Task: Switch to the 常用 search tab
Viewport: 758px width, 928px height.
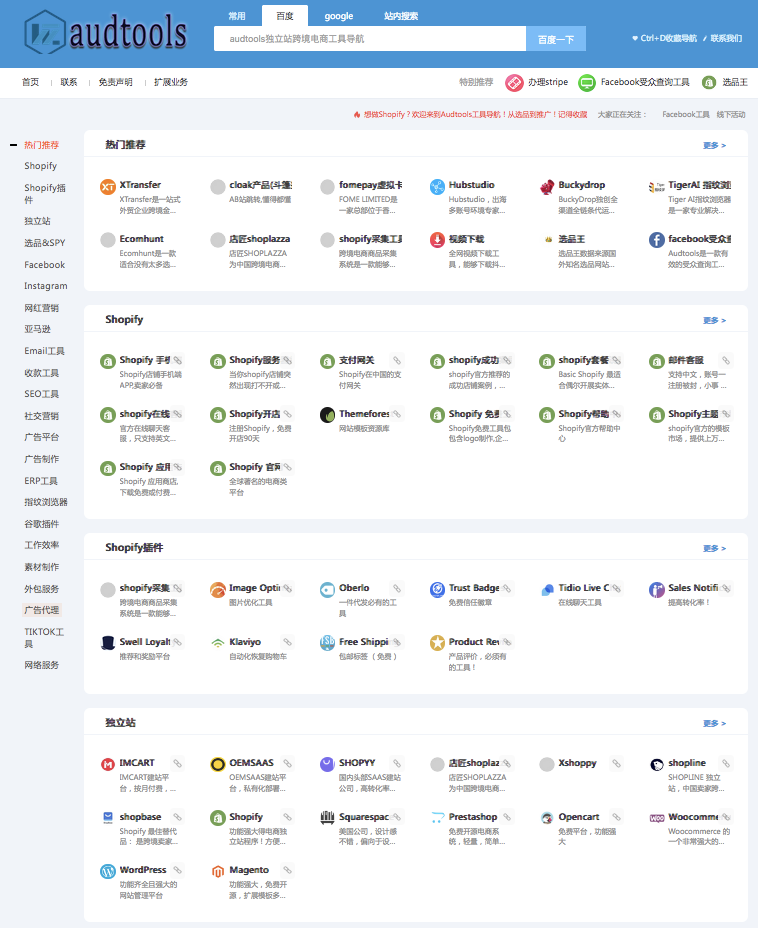Action: point(237,16)
